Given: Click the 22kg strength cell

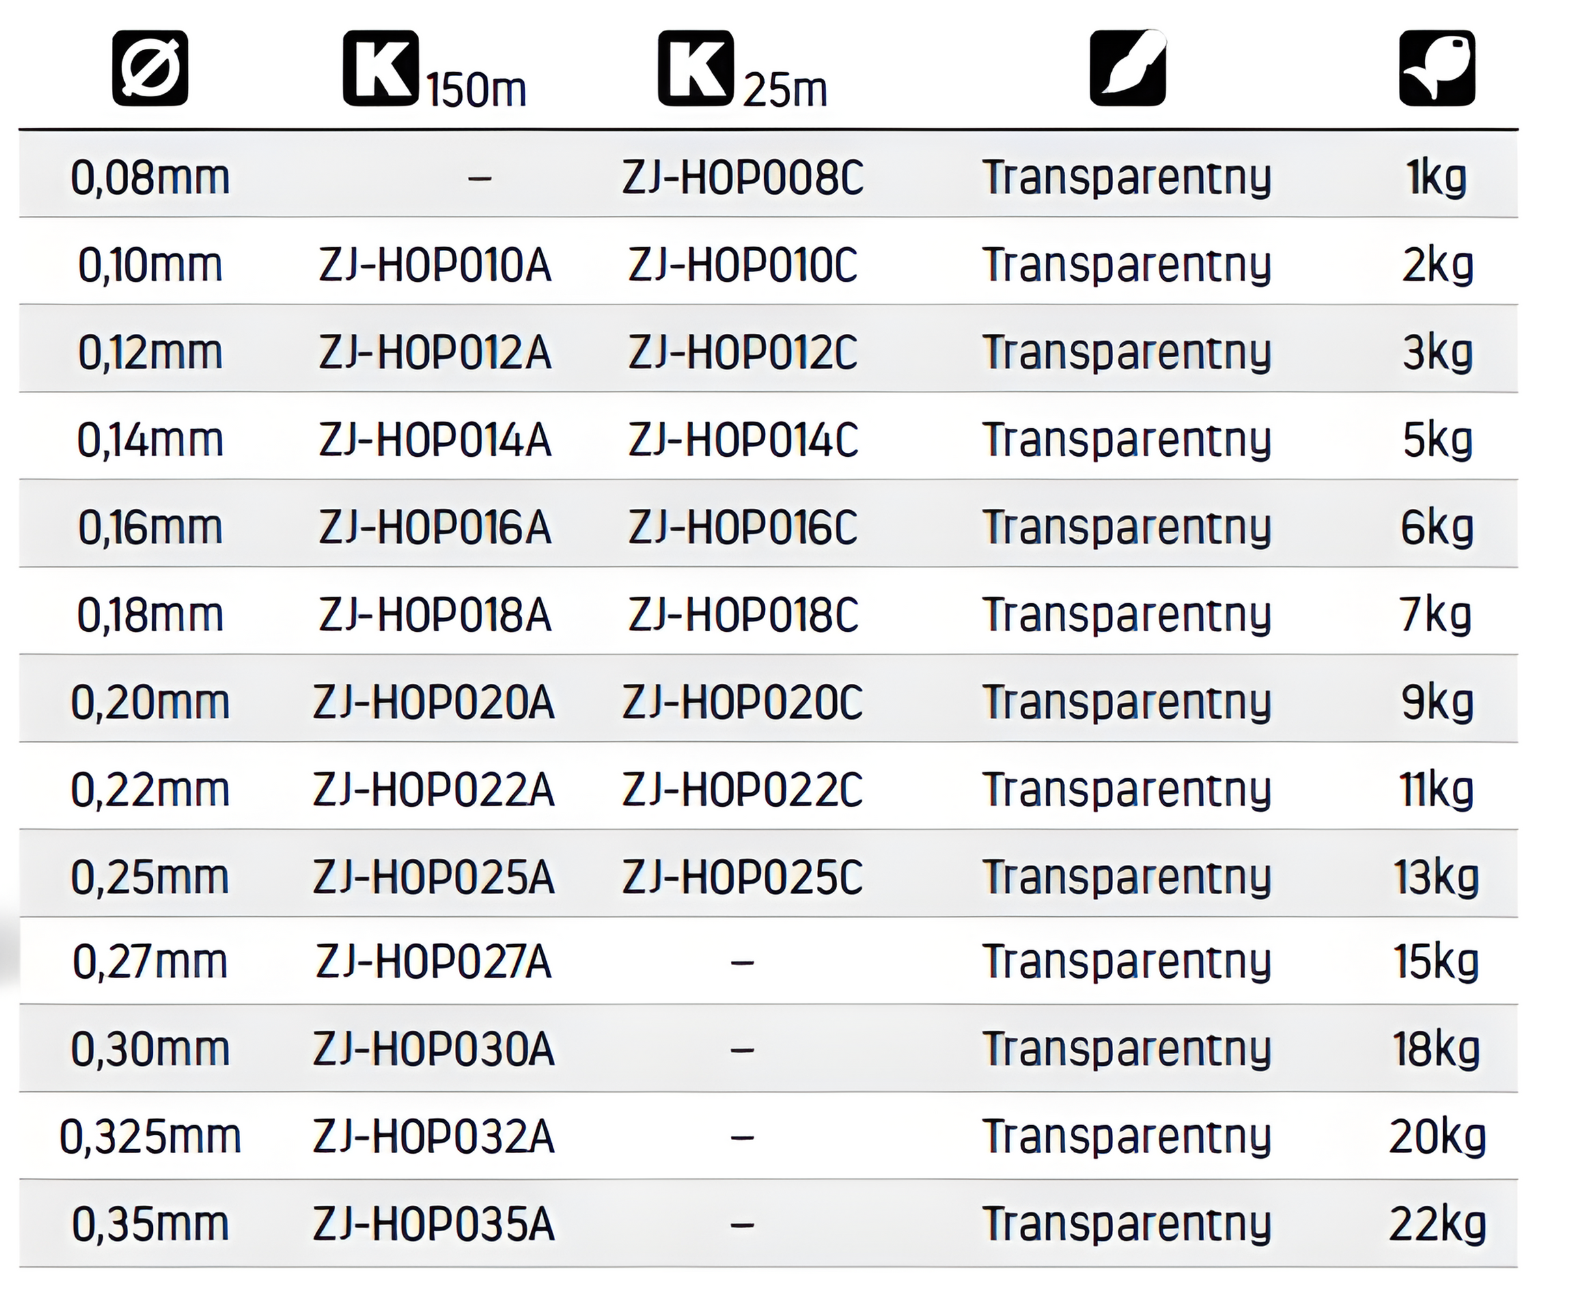Looking at the screenshot, I should [1437, 1225].
